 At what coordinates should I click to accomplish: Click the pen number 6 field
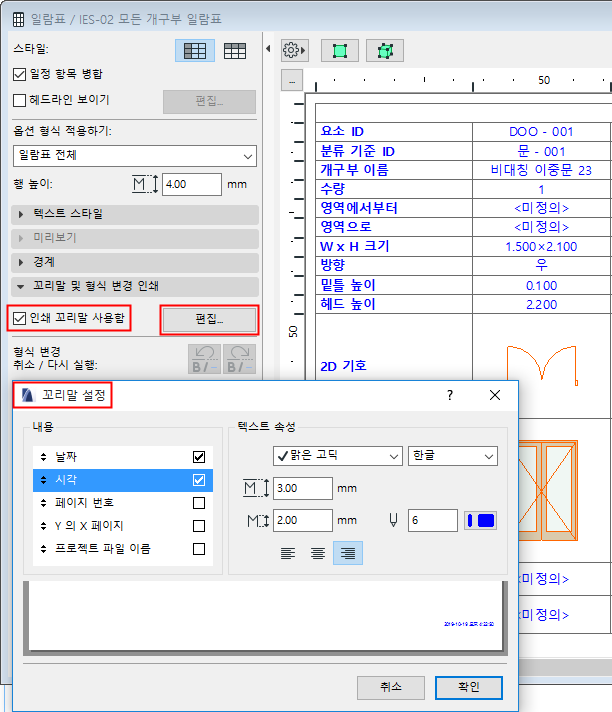[433, 520]
